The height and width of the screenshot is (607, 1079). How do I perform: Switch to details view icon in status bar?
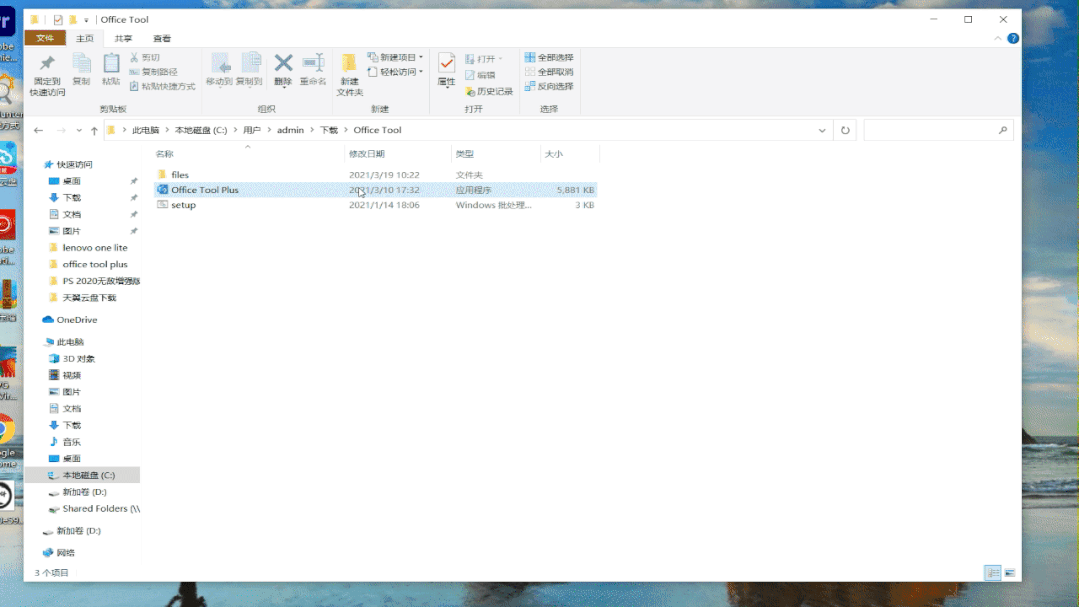point(992,573)
